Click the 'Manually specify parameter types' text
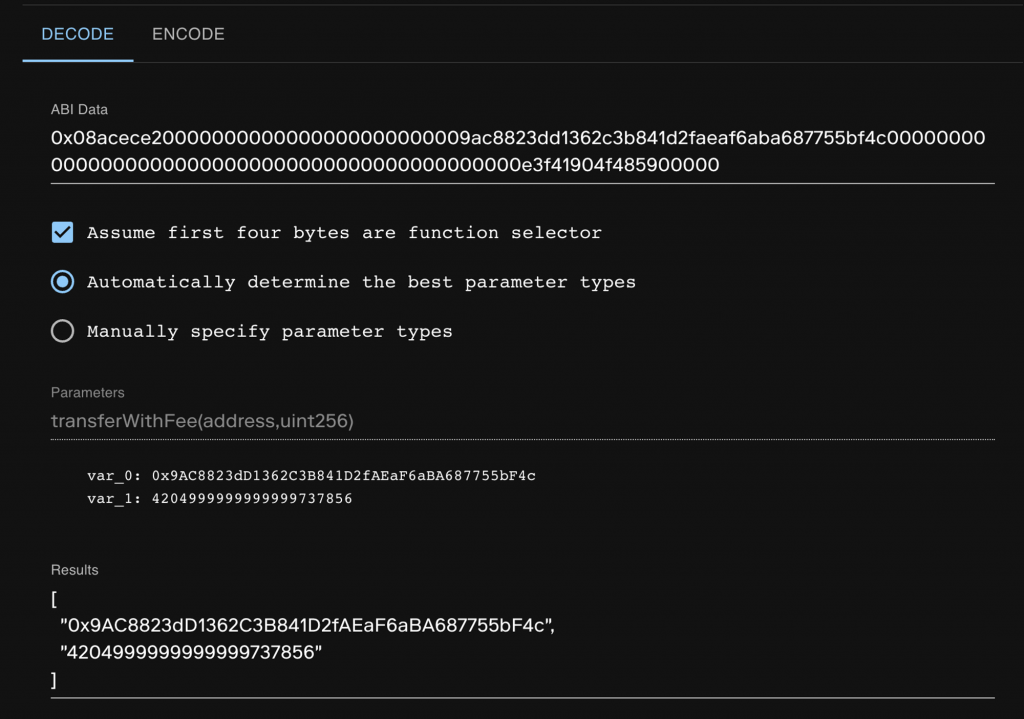 [x=269, y=331]
